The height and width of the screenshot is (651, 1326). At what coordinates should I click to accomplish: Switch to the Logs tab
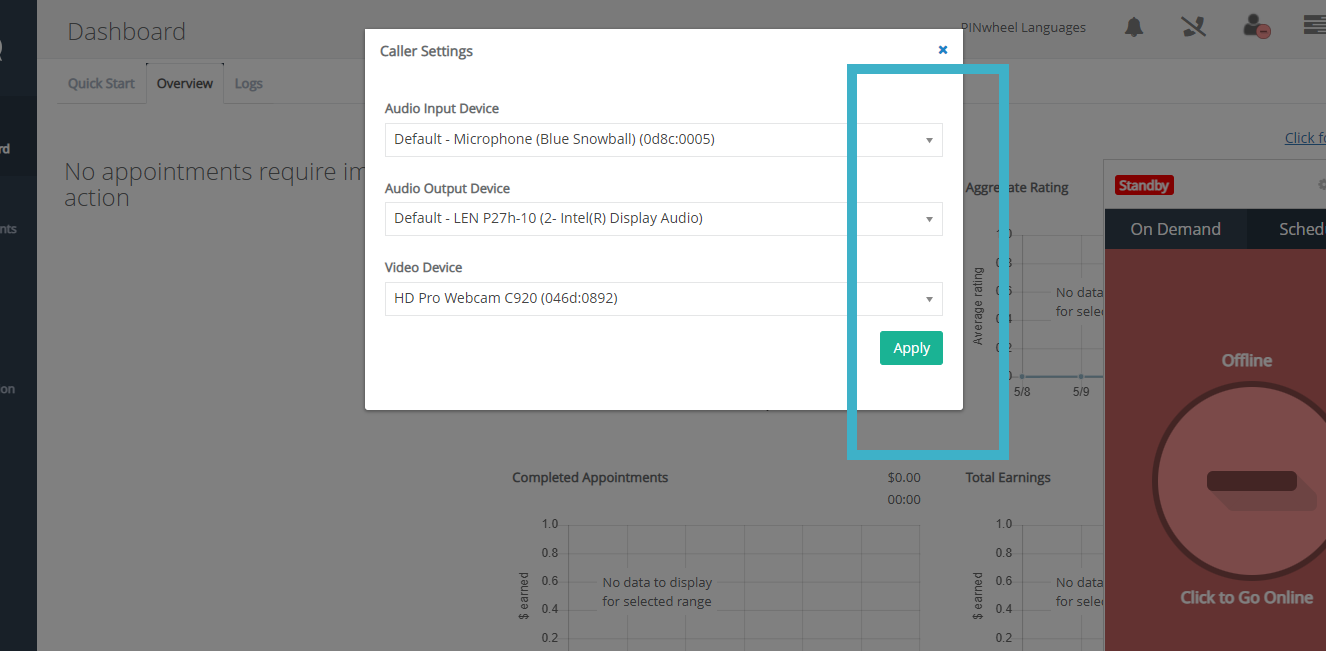tap(248, 84)
